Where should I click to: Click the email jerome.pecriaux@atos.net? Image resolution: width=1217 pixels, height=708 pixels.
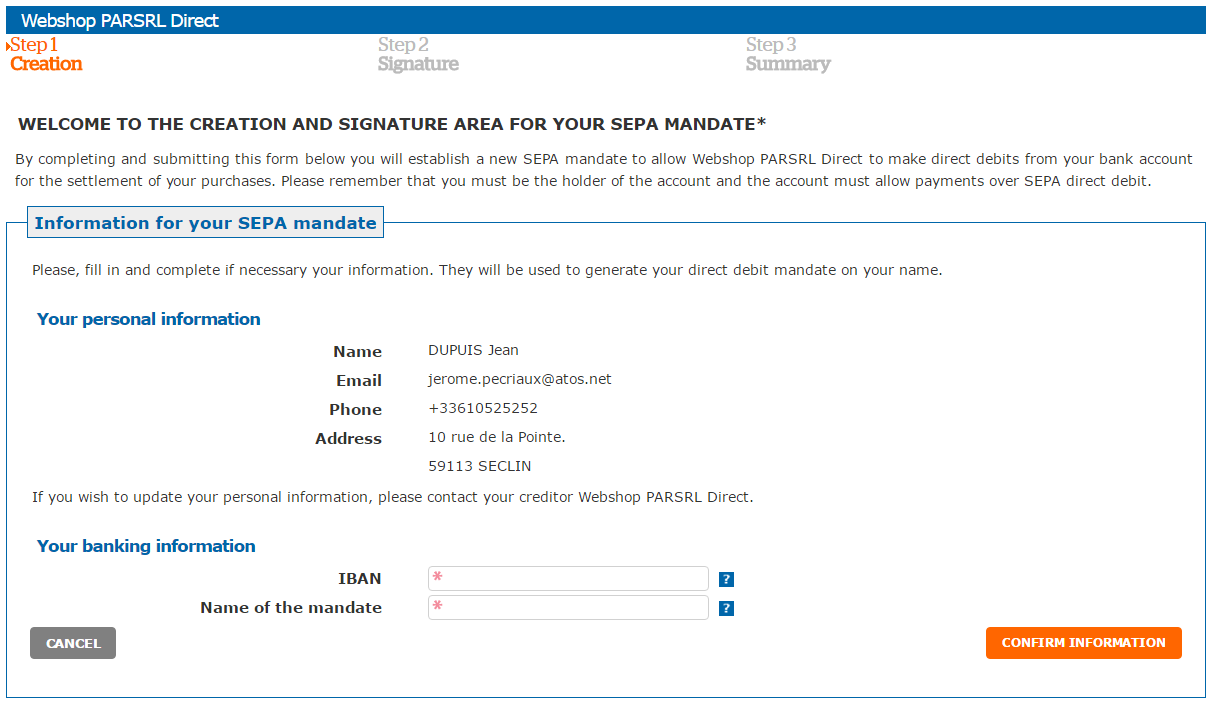point(520,379)
